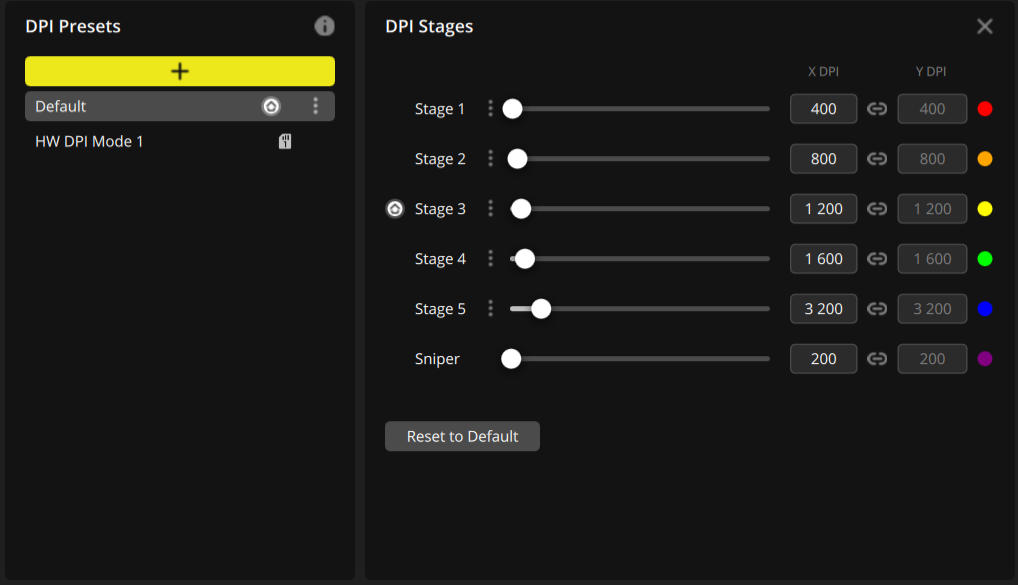Add a new DPI preset
Screen dimensions: 1018x585
180,71
